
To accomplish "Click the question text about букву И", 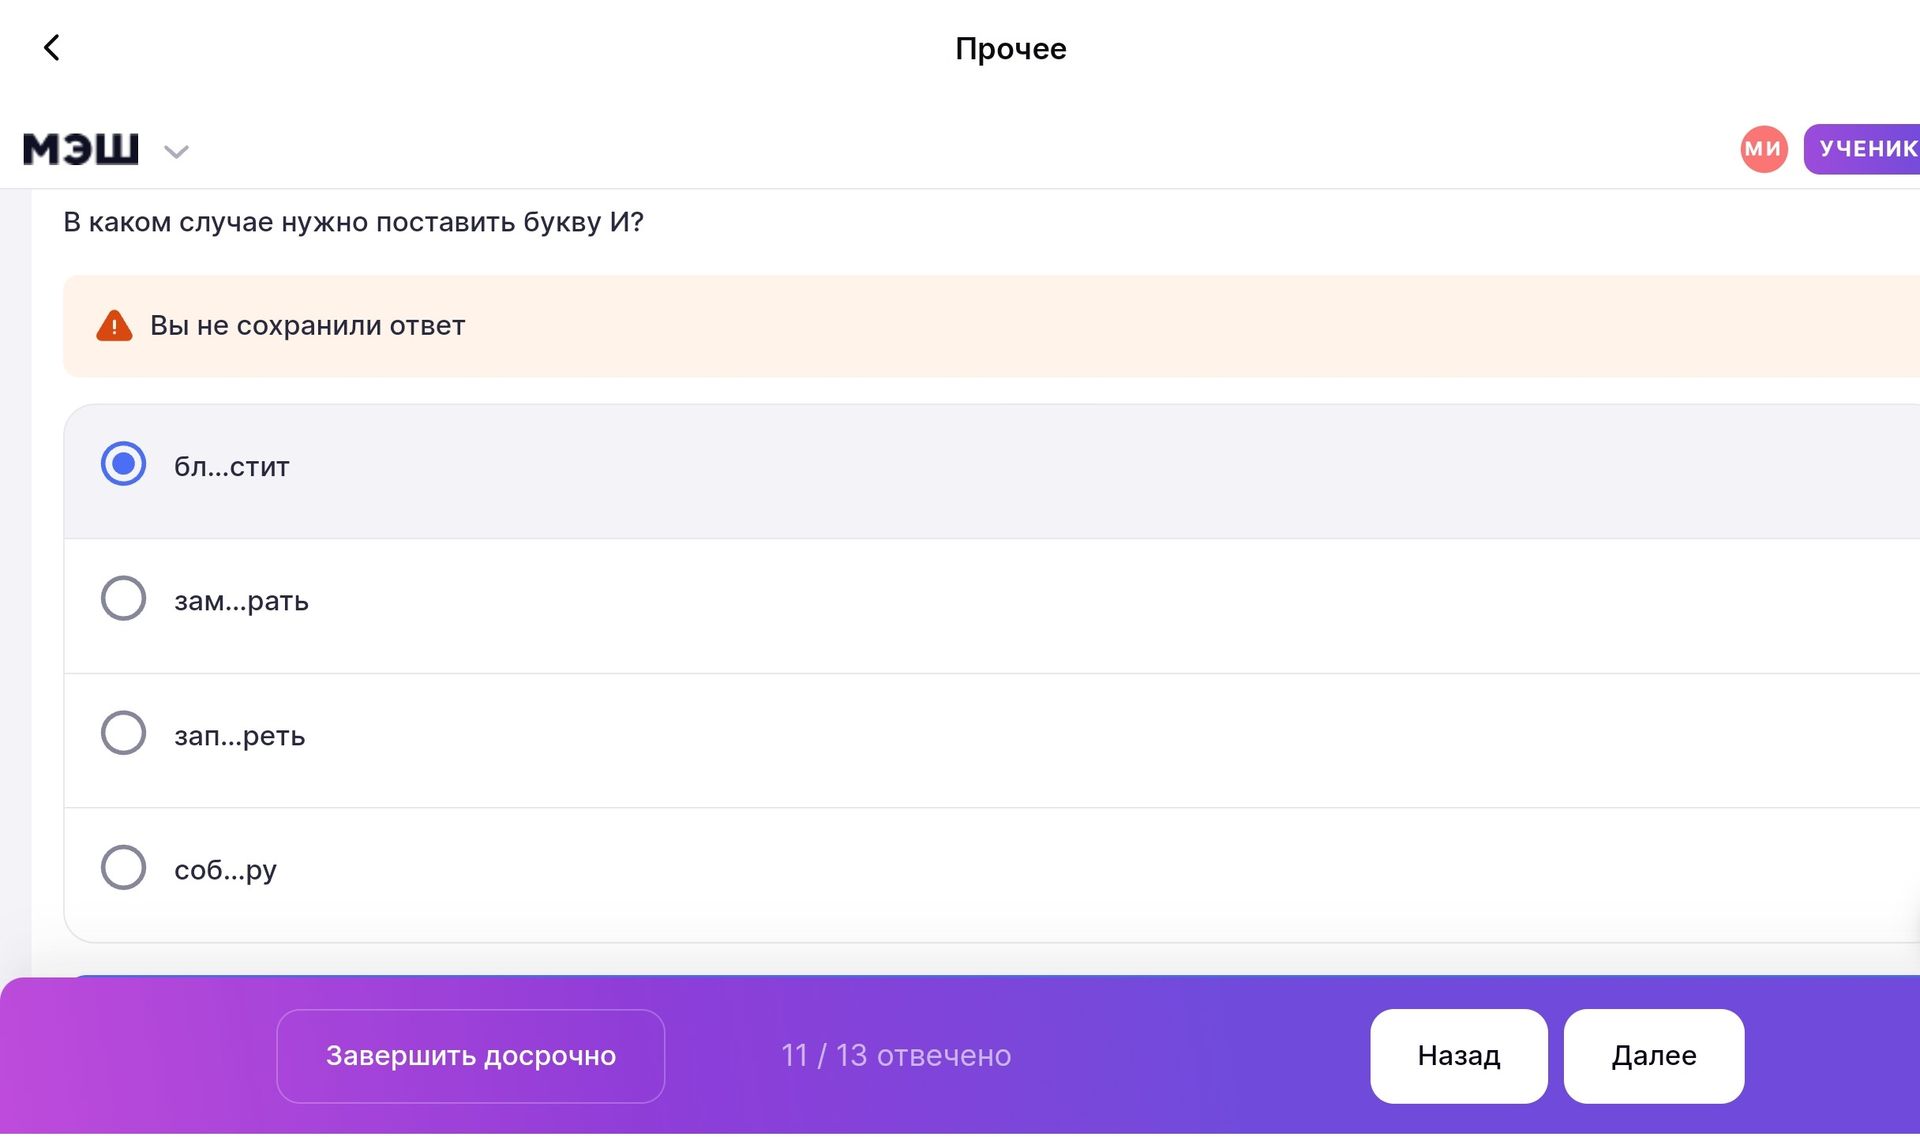I will pyautogui.click(x=353, y=222).
